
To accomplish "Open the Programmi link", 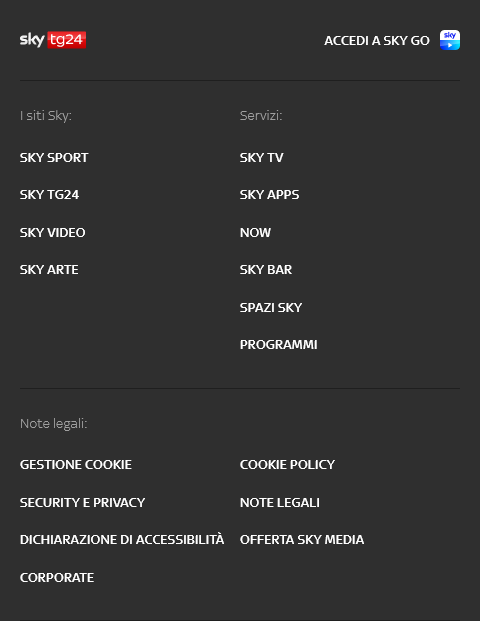I will (x=279, y=345).
